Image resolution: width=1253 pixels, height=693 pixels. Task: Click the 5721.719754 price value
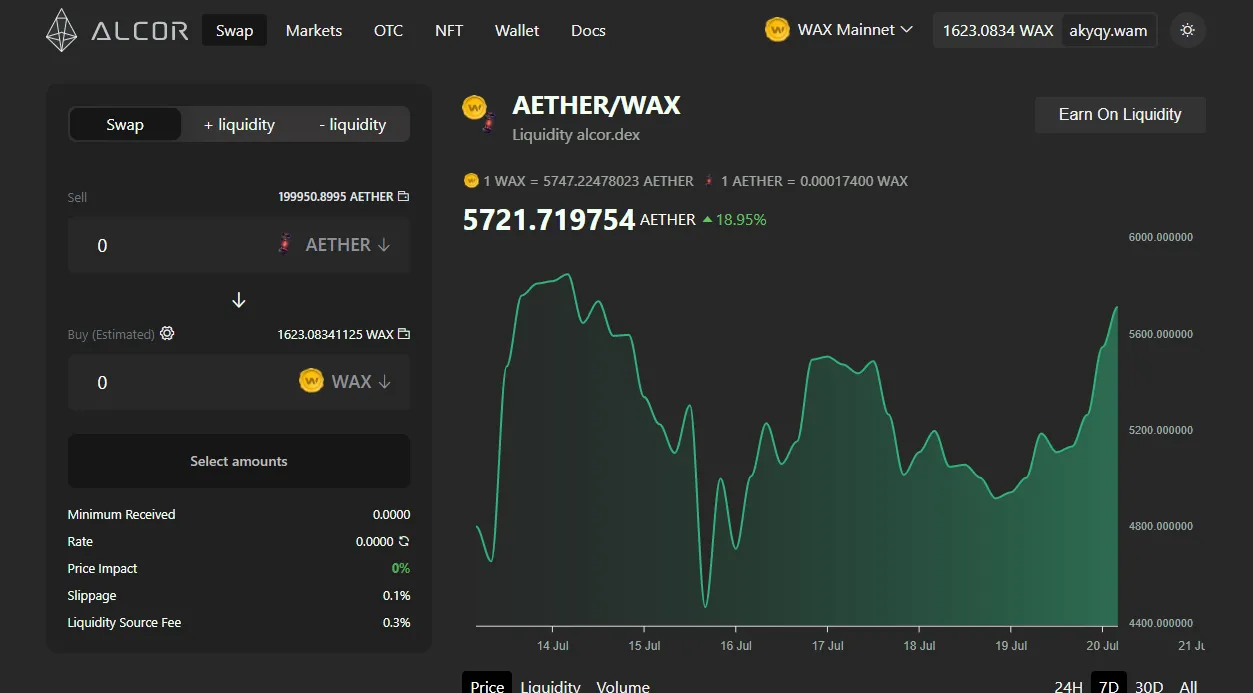tap(549, 220)
